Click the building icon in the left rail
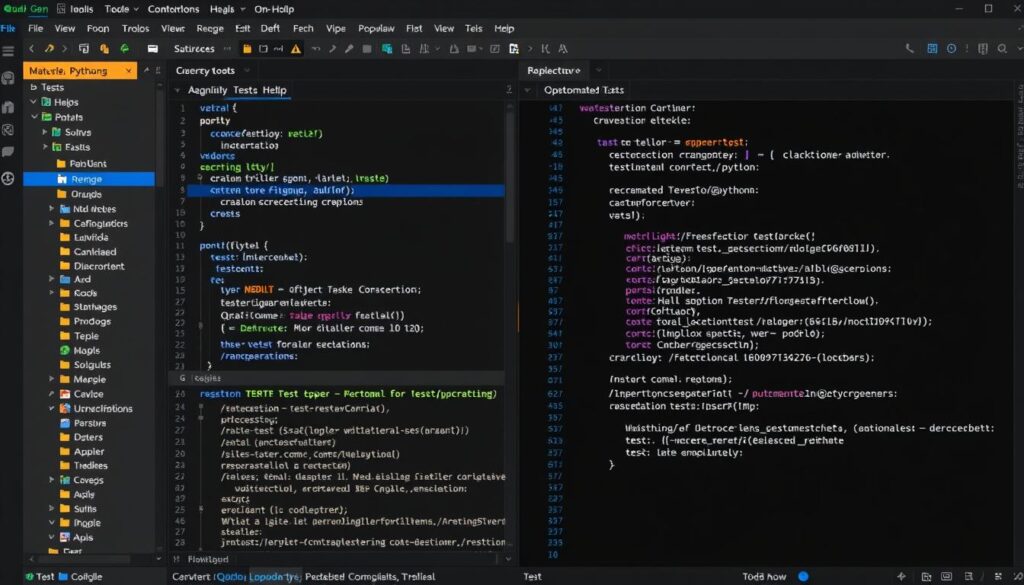Image resolution: width=1024 pixels, height=585 pixels. [8, 107]
